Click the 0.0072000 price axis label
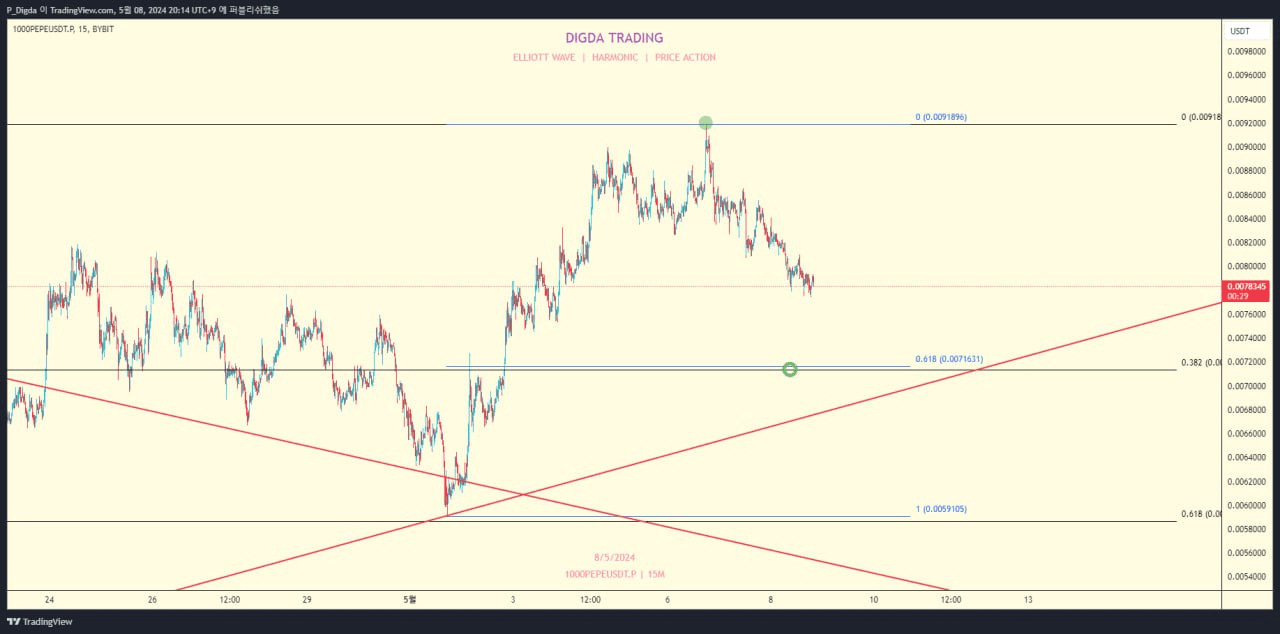 (x=1248, y=362)
